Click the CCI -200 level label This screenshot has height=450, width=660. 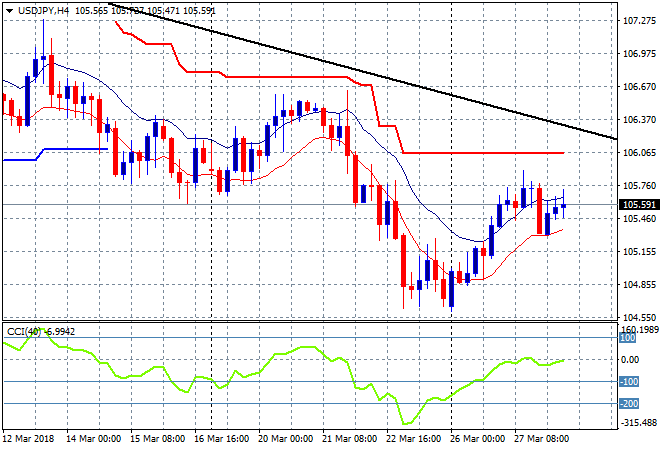tap(629, 404)
